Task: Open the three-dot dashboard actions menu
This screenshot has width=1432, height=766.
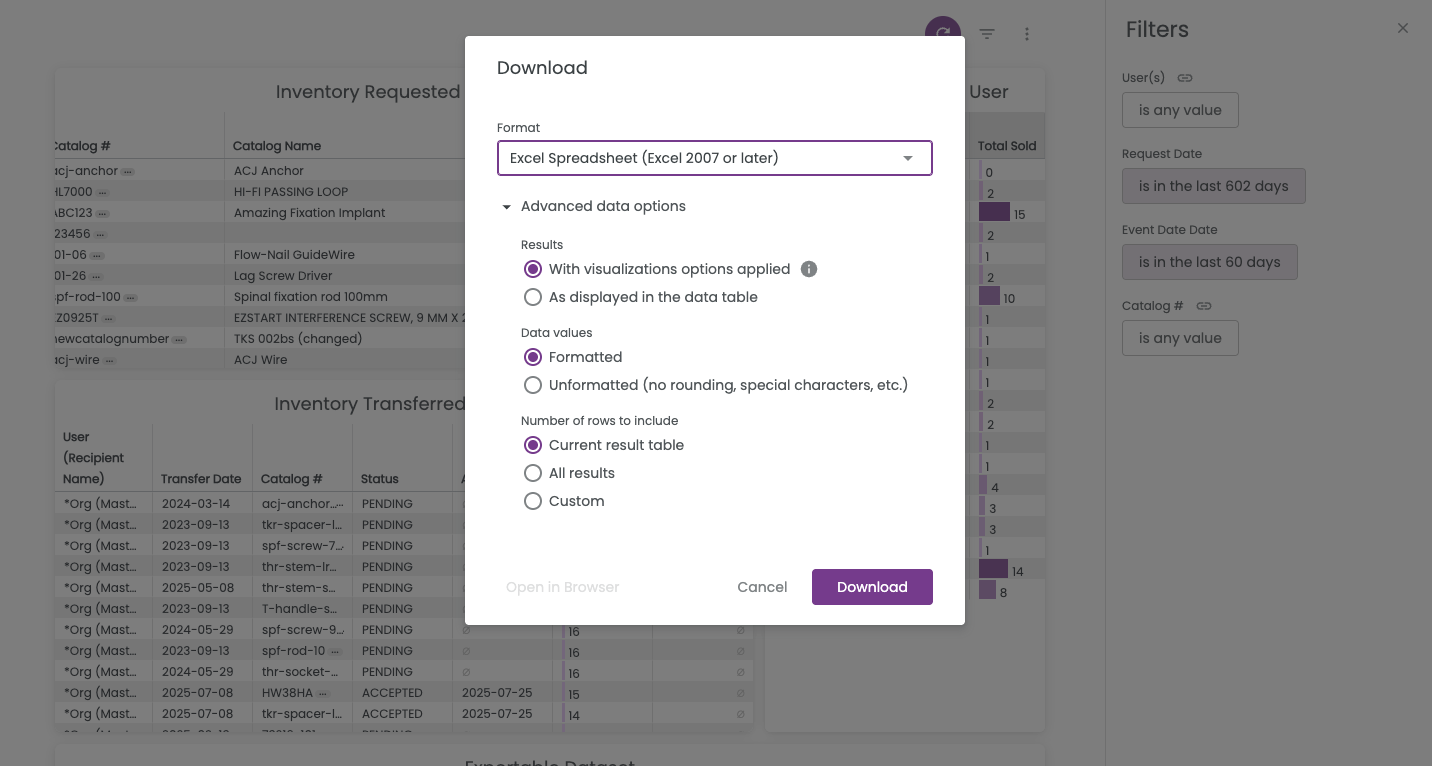Action: 1027,34
